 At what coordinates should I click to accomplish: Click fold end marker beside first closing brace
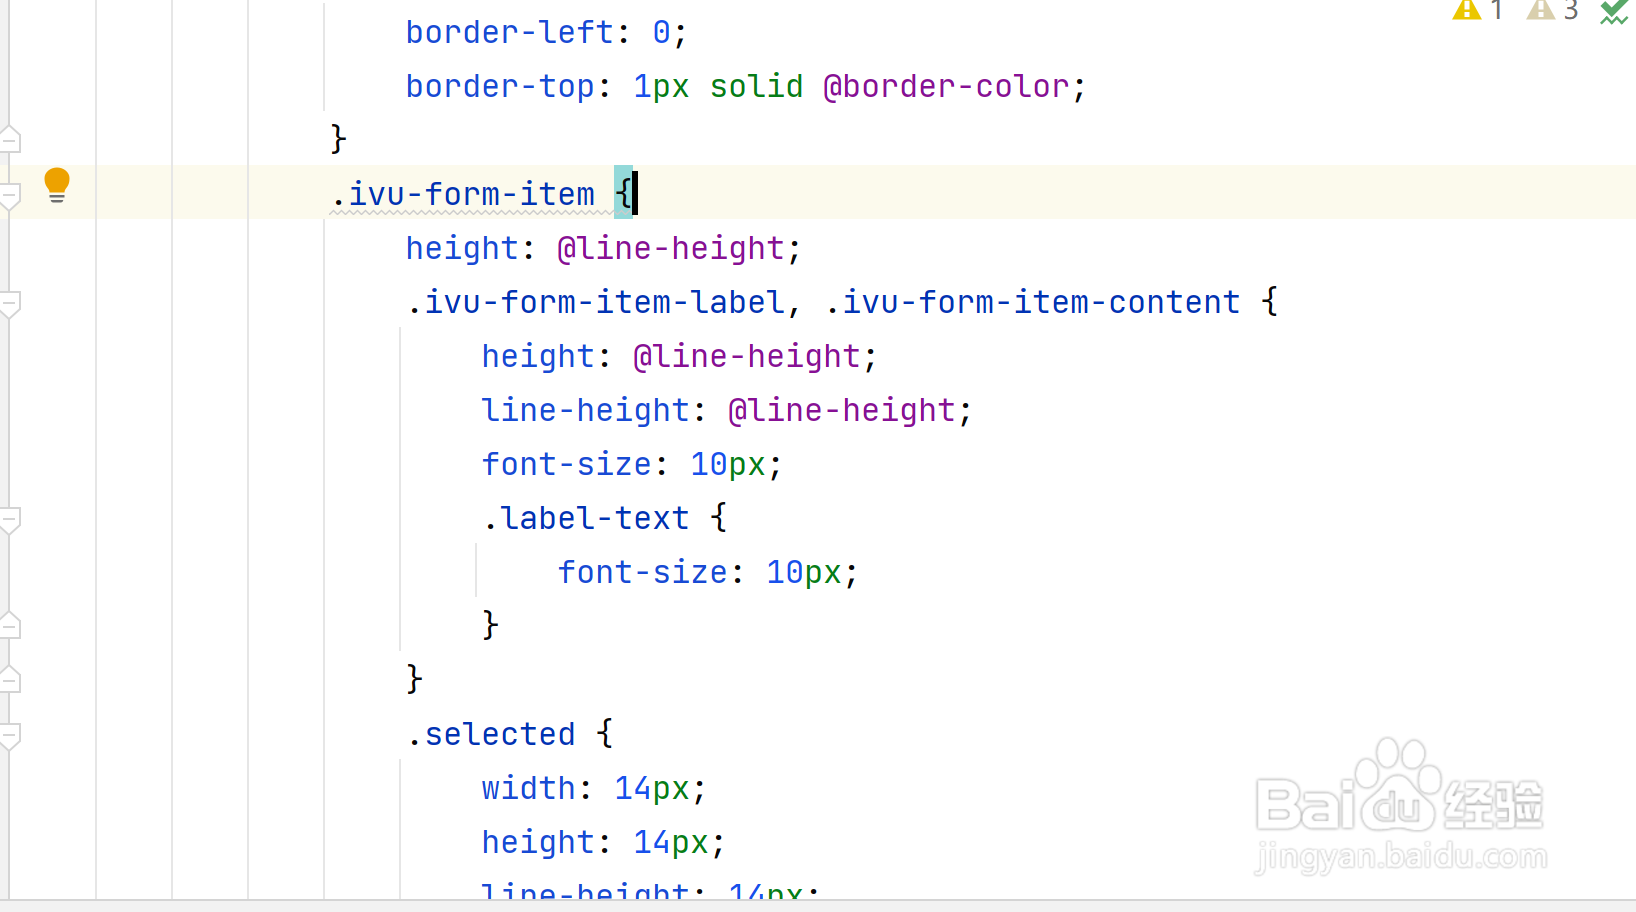[11, 139]
